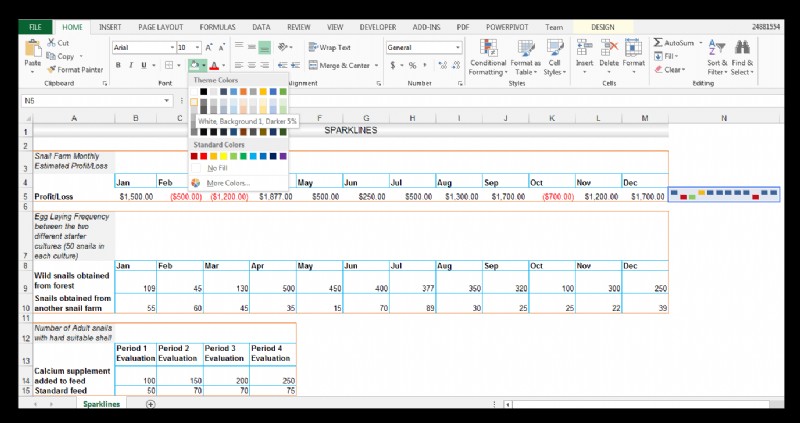Screen dimensions: 800x423
Task: Click the Format Painter brush icon
Action: pos(51,70)
